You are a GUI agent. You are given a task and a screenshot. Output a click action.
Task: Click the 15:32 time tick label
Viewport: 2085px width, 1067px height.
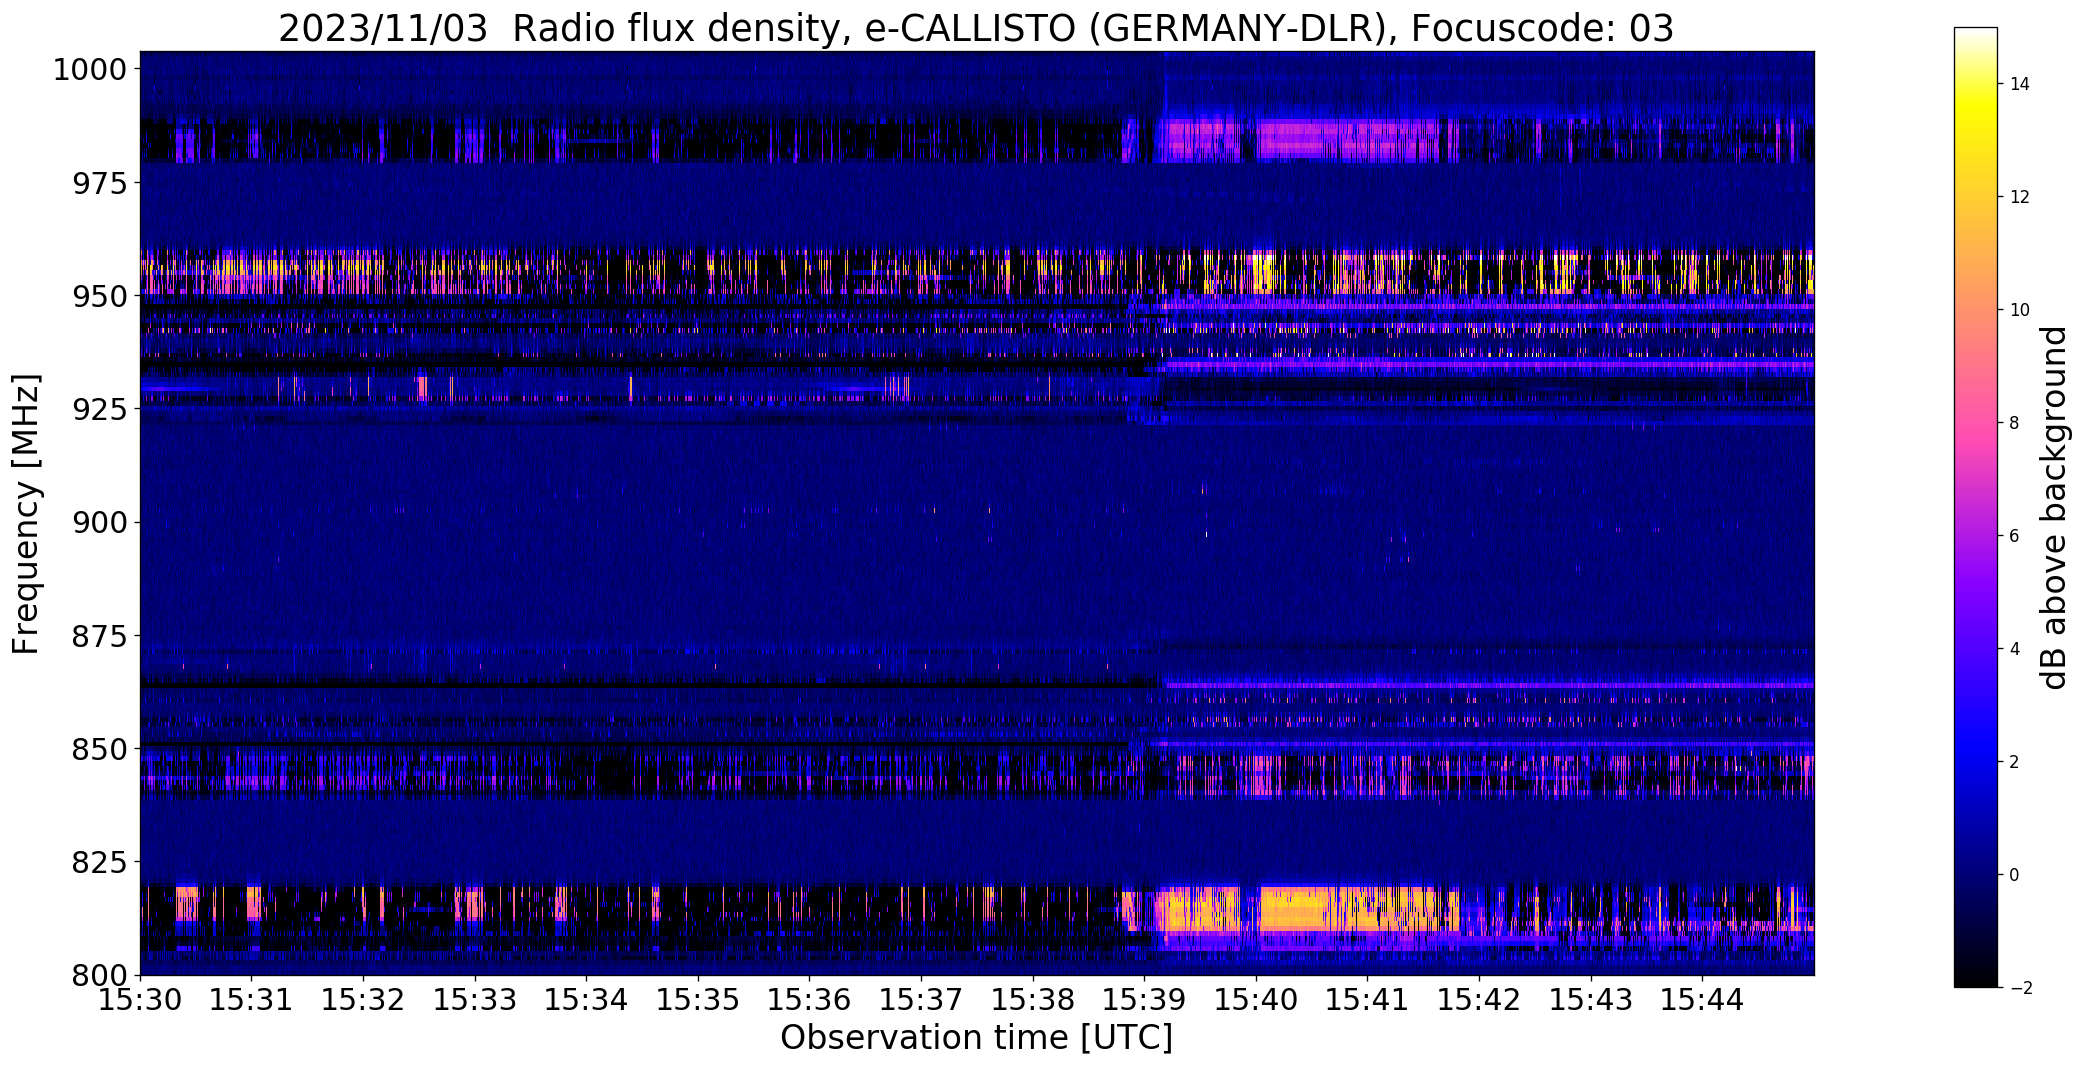(x=363, y=1000)
